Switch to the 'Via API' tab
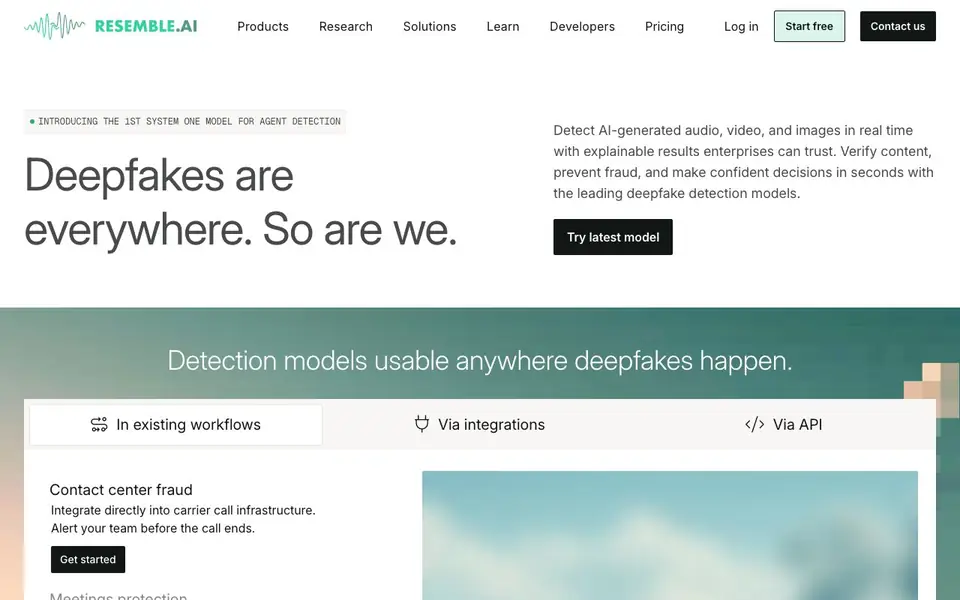 tap(783, 424)
